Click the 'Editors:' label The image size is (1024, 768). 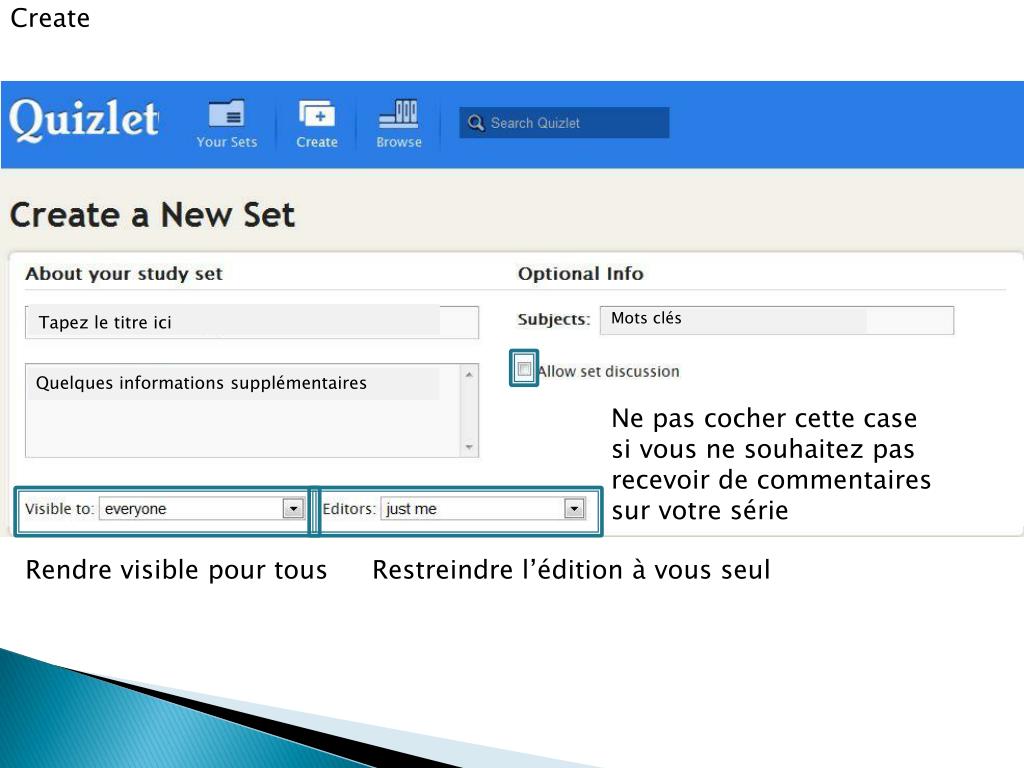[349, 509]
